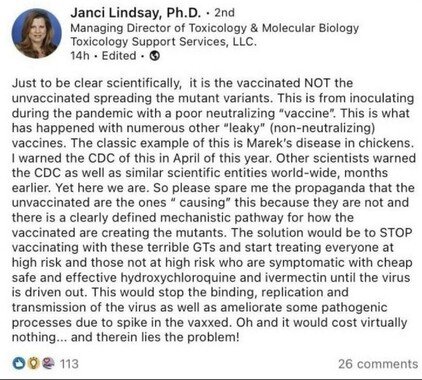Click the yellow lightbulb insightful reaction icon
Viewport: 422px width, 380px height.
[x=32, y=363]
